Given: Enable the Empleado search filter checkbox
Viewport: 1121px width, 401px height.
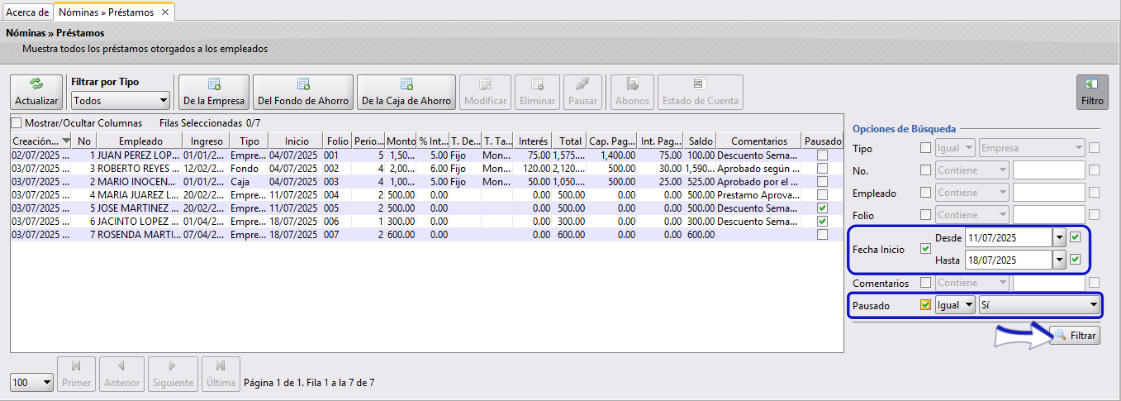Looking at the screenshot, I should 926,192.
